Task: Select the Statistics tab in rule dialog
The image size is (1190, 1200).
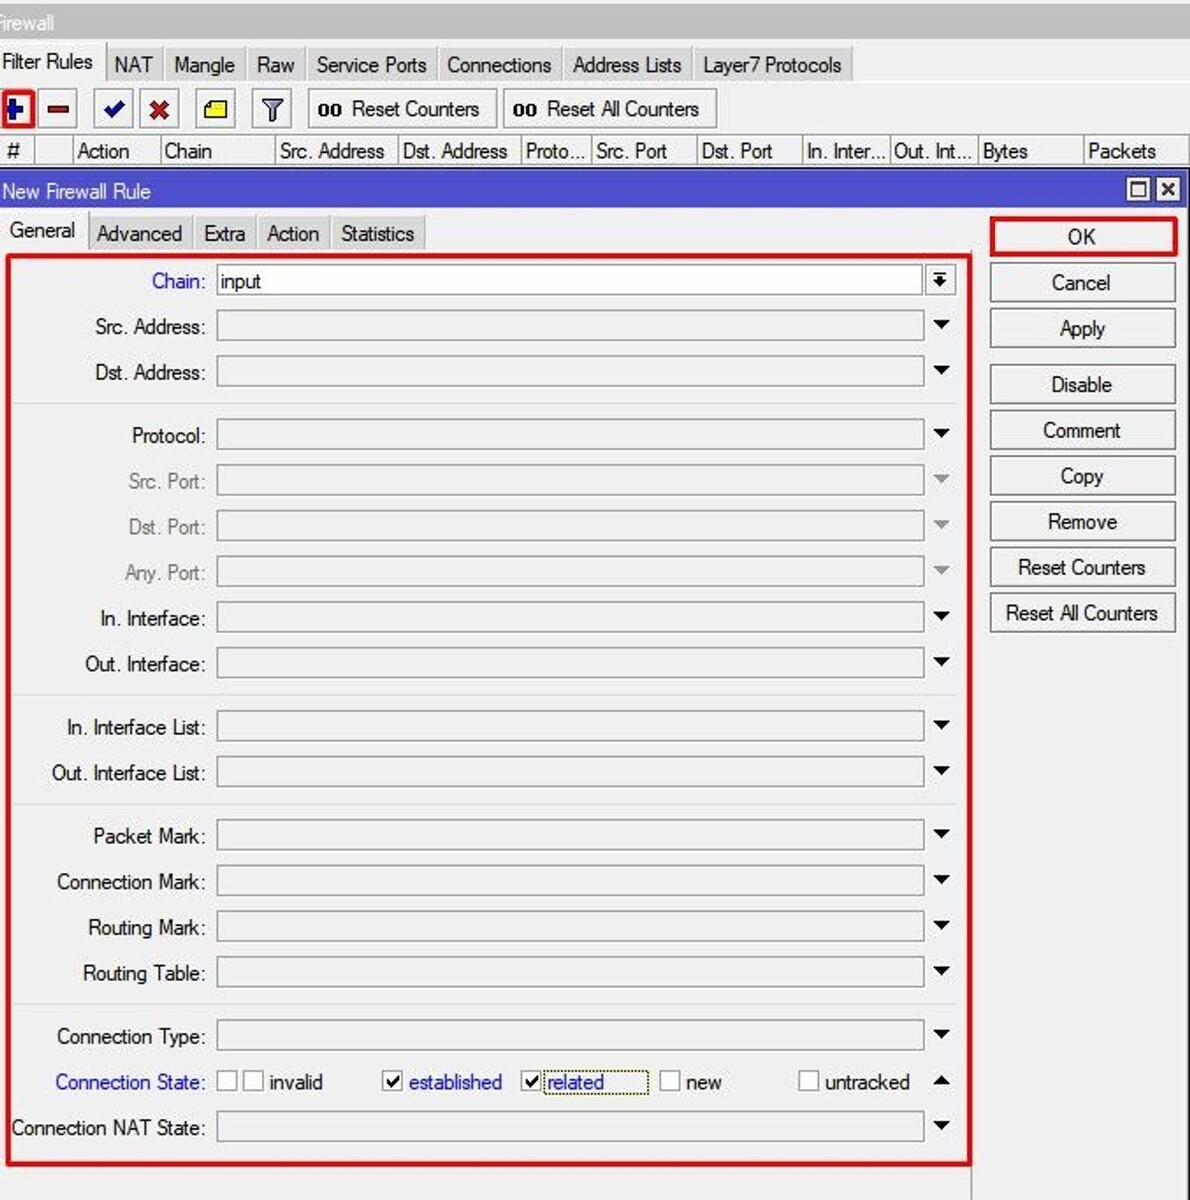Action: pyautogui.click(x=377, y=234)
